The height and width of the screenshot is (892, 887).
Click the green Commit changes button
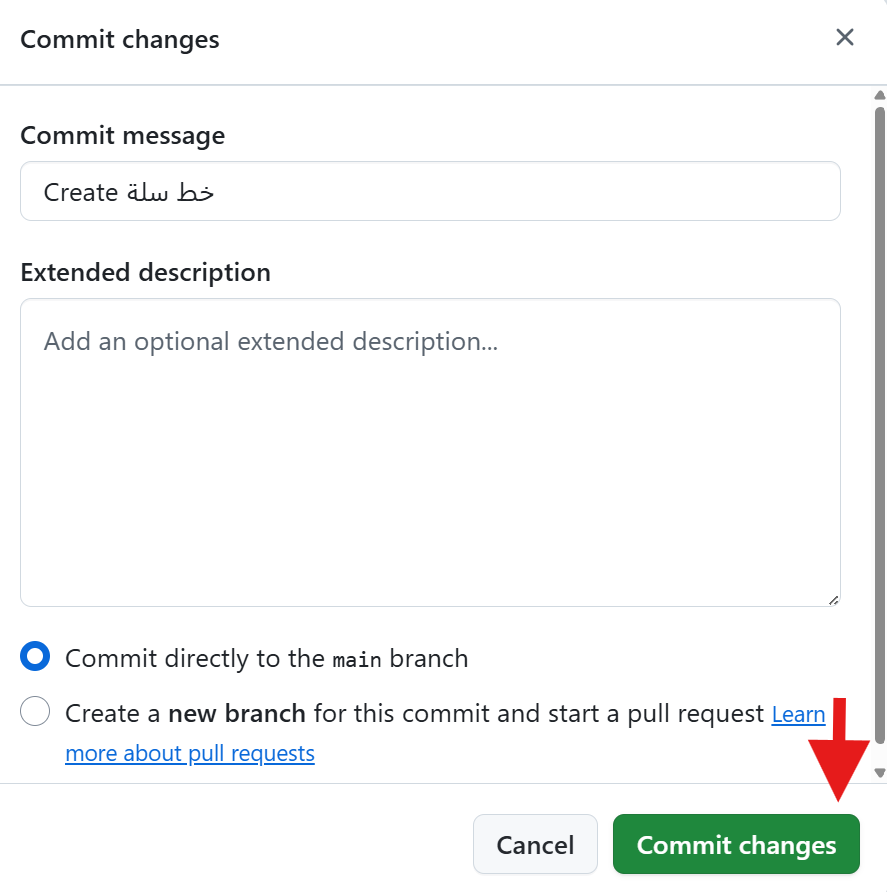[x=736, y=845]
